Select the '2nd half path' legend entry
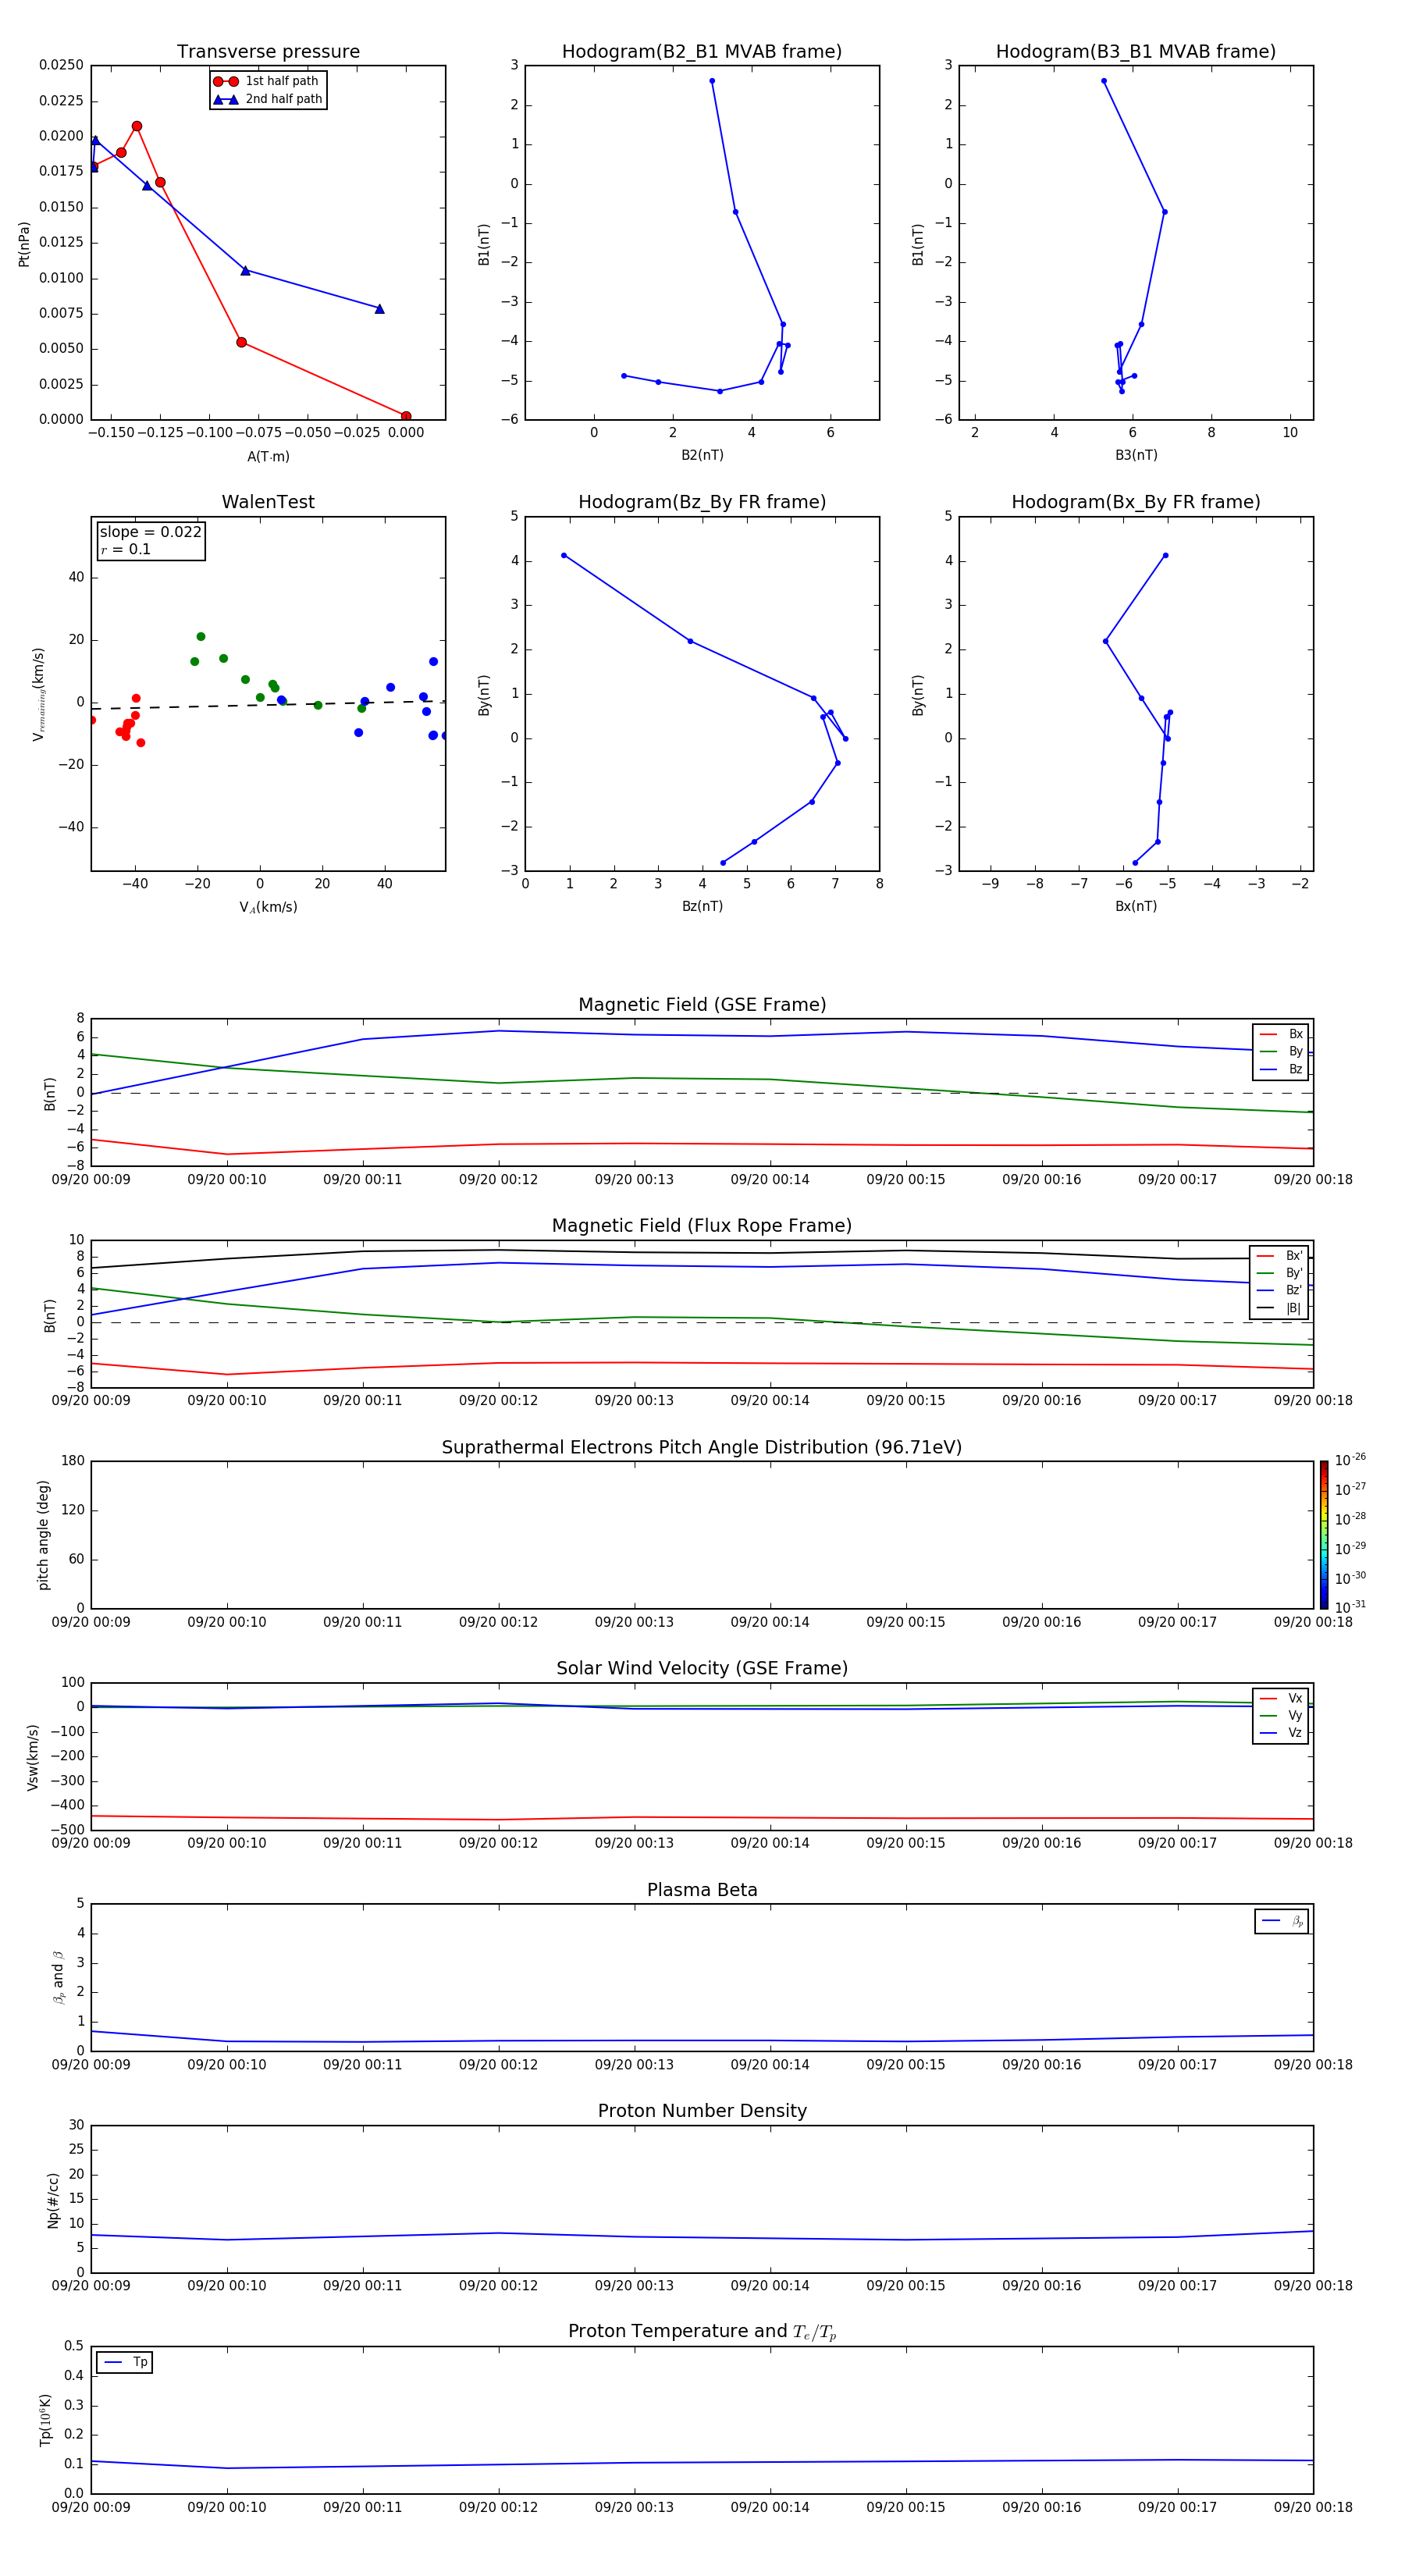Screen dimensions: 1405x2576 coord(267,99)
